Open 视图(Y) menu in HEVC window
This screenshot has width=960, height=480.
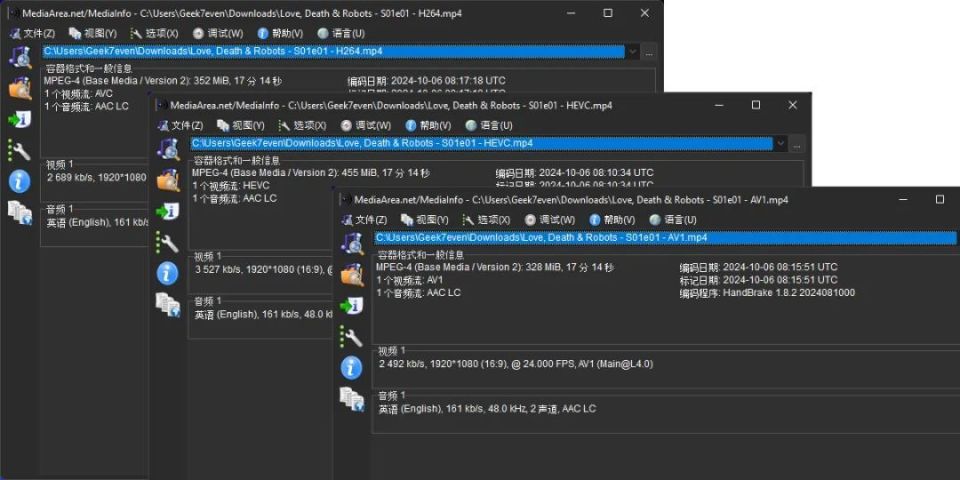[241, 126]
